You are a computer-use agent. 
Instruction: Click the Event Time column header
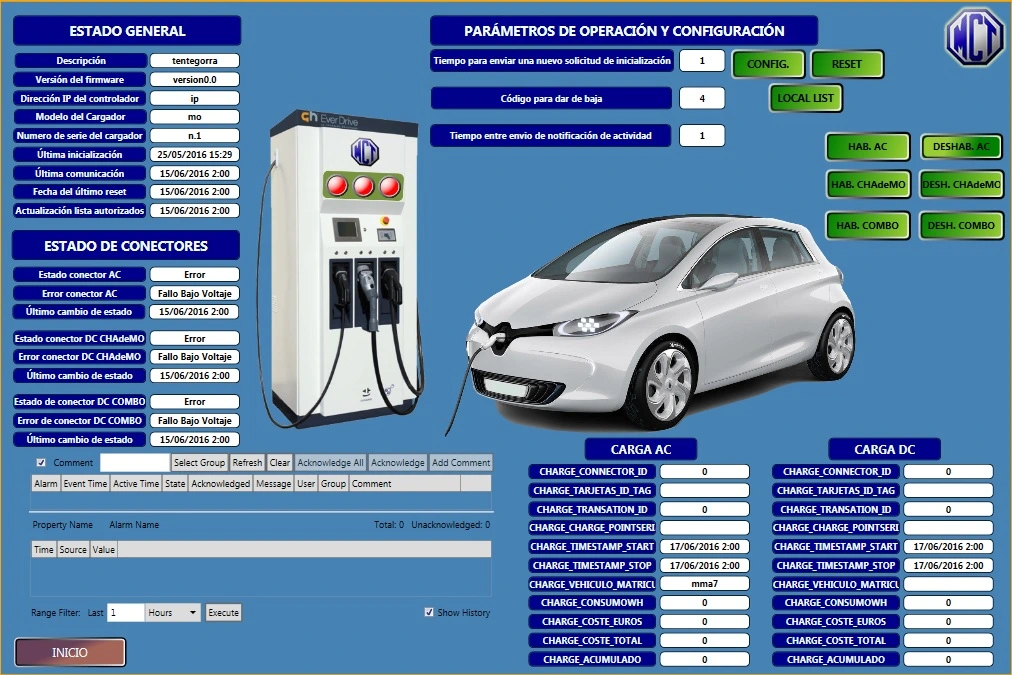85,484
